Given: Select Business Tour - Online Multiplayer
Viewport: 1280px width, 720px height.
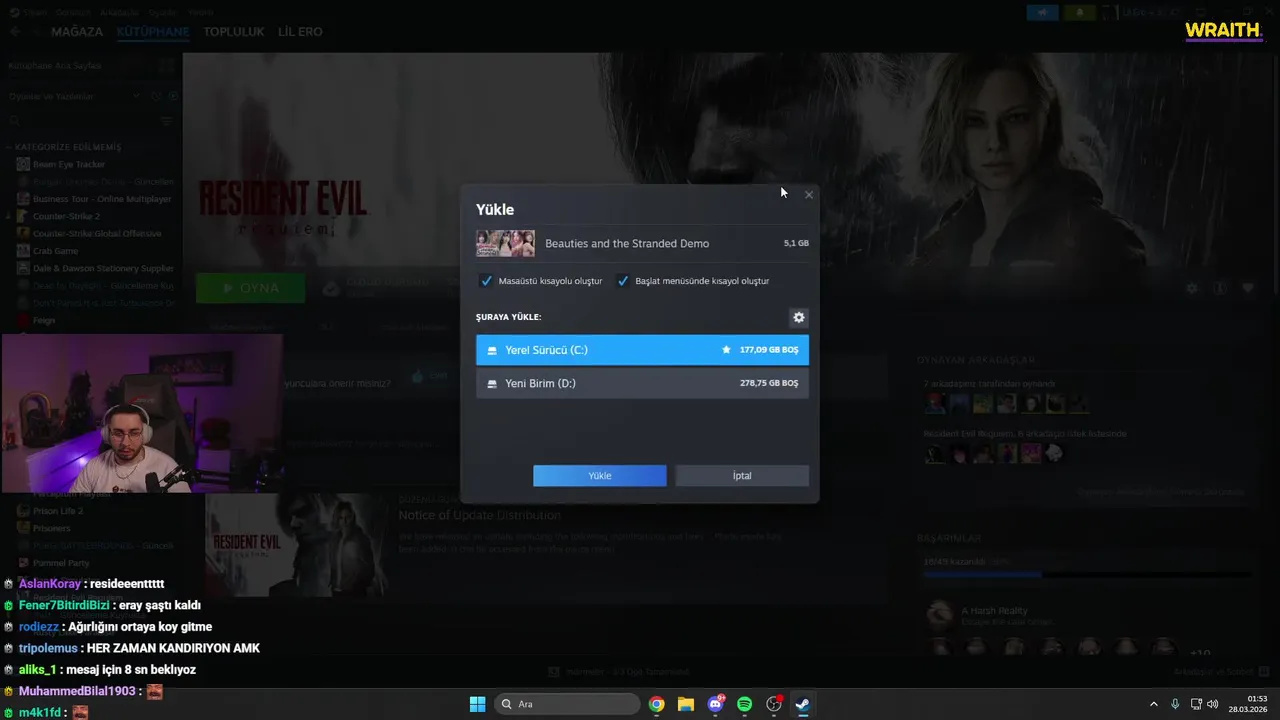Looking at the screenshot, I should tap(102, 199).
